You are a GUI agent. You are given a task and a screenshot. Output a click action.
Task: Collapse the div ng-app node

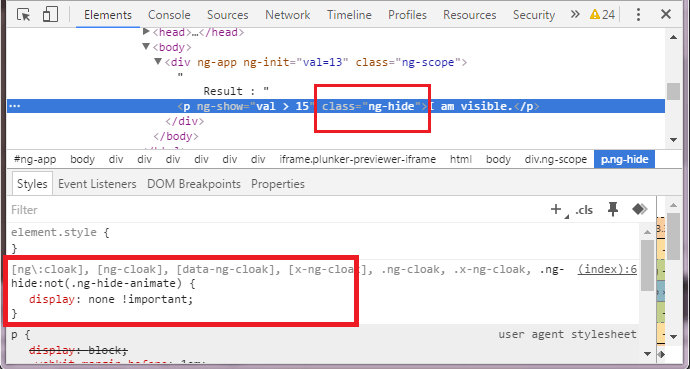[x=158, y=62]
